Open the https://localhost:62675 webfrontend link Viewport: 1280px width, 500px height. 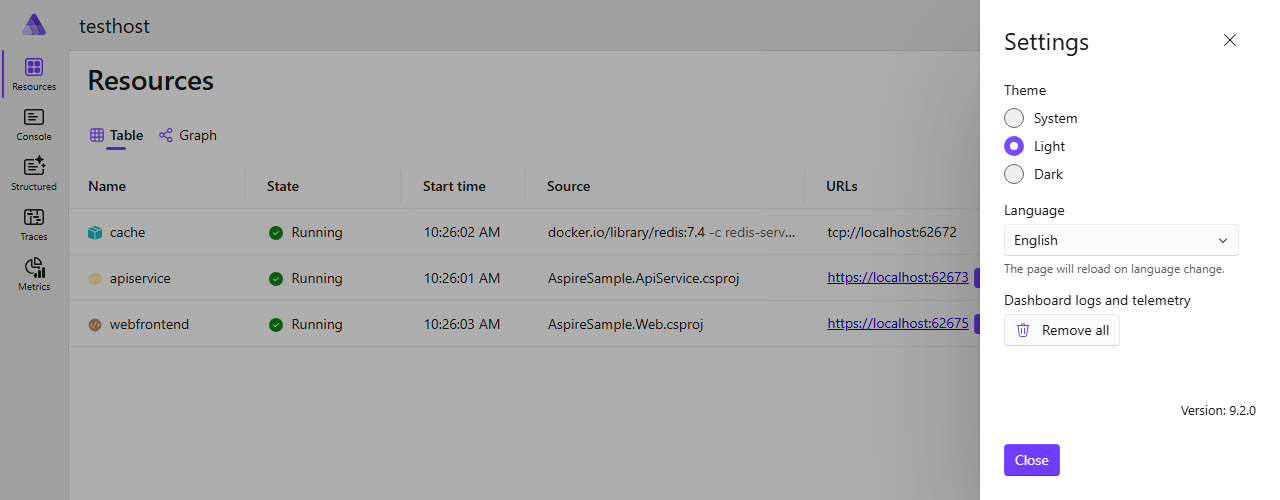[x=898, y=324]
